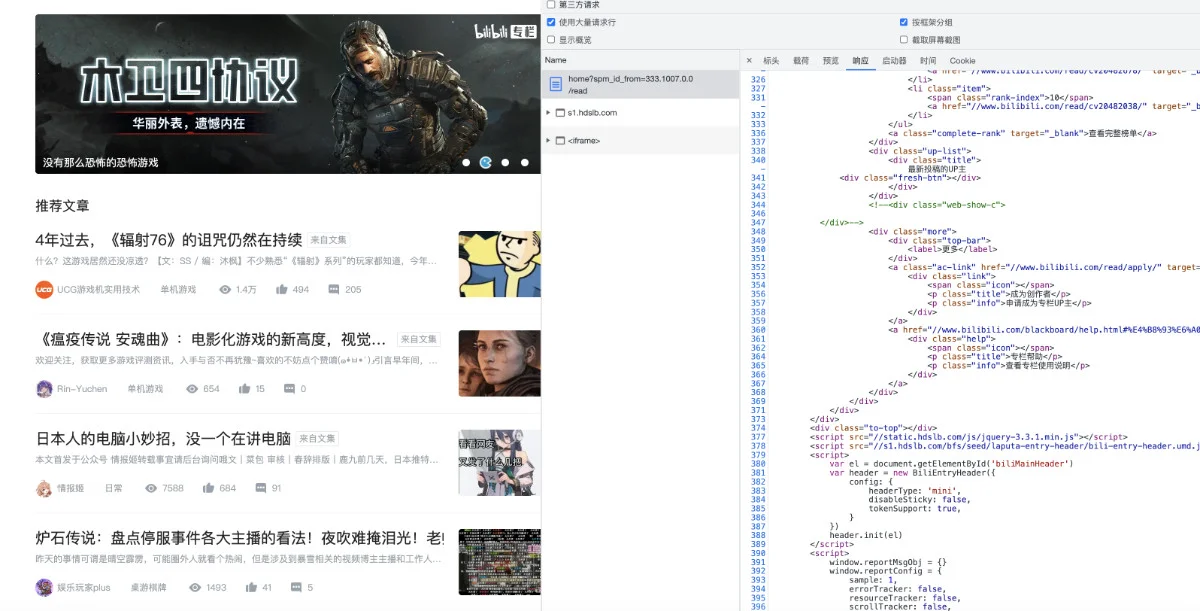This screenshot has width=1200, height=611.
Task: Open article 《瘟疫传说 安魂曲》
Action: pyautogui.click(x=210, y=339)
